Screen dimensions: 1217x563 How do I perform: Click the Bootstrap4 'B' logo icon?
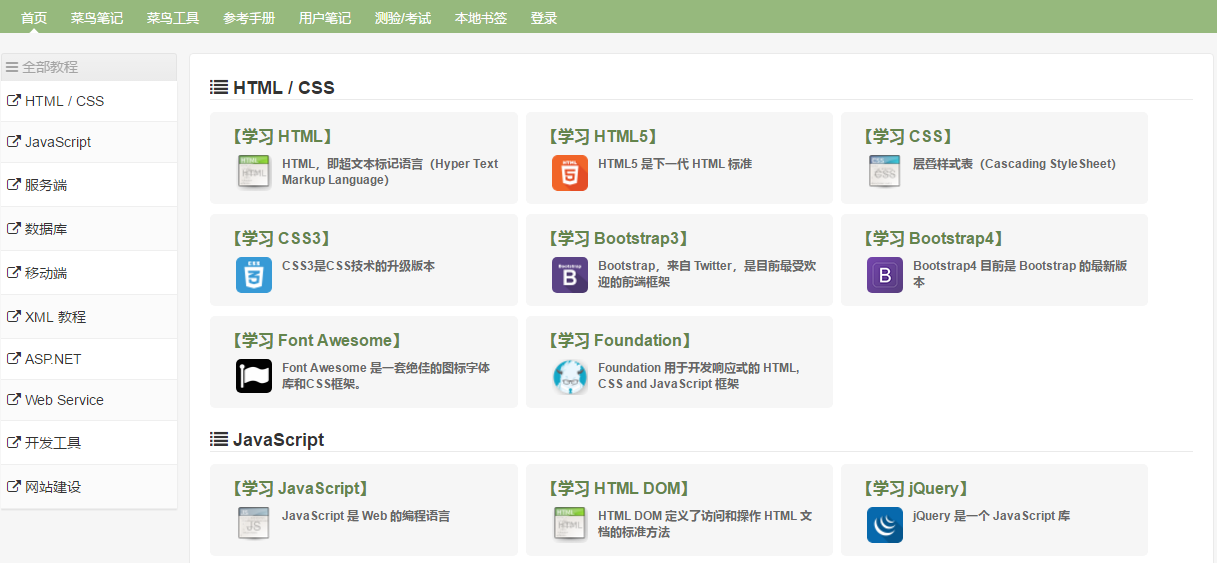884,275
